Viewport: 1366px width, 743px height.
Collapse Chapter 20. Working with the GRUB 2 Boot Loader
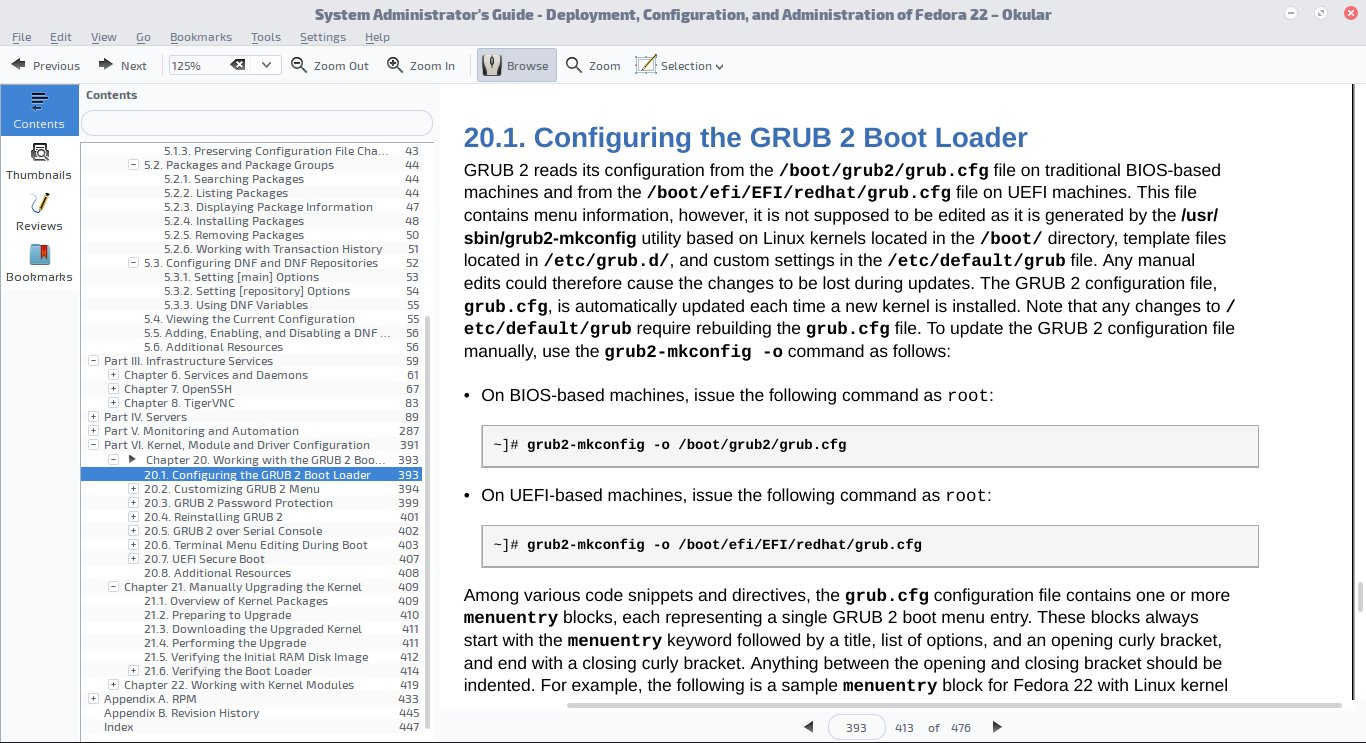[x=114, y=460]
